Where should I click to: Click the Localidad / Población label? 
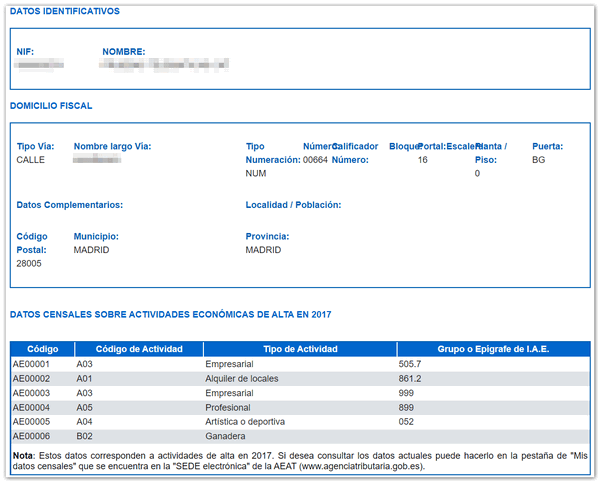coord(293,205)
